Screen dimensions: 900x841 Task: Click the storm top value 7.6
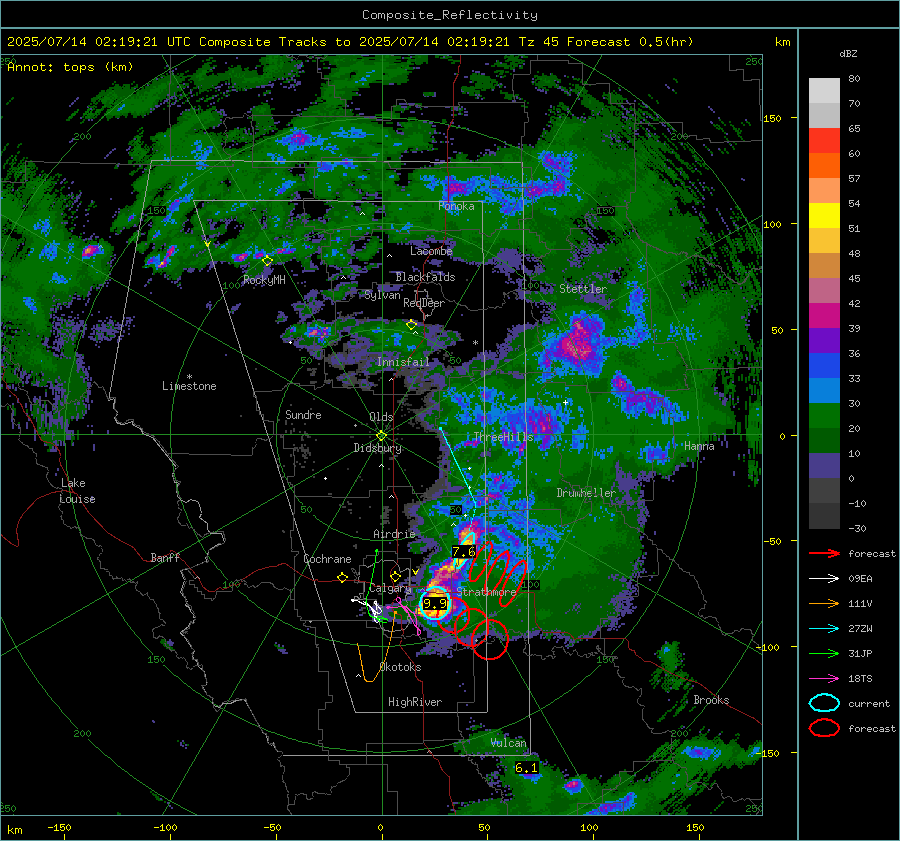pyautogui.click(x=464, y=552)
